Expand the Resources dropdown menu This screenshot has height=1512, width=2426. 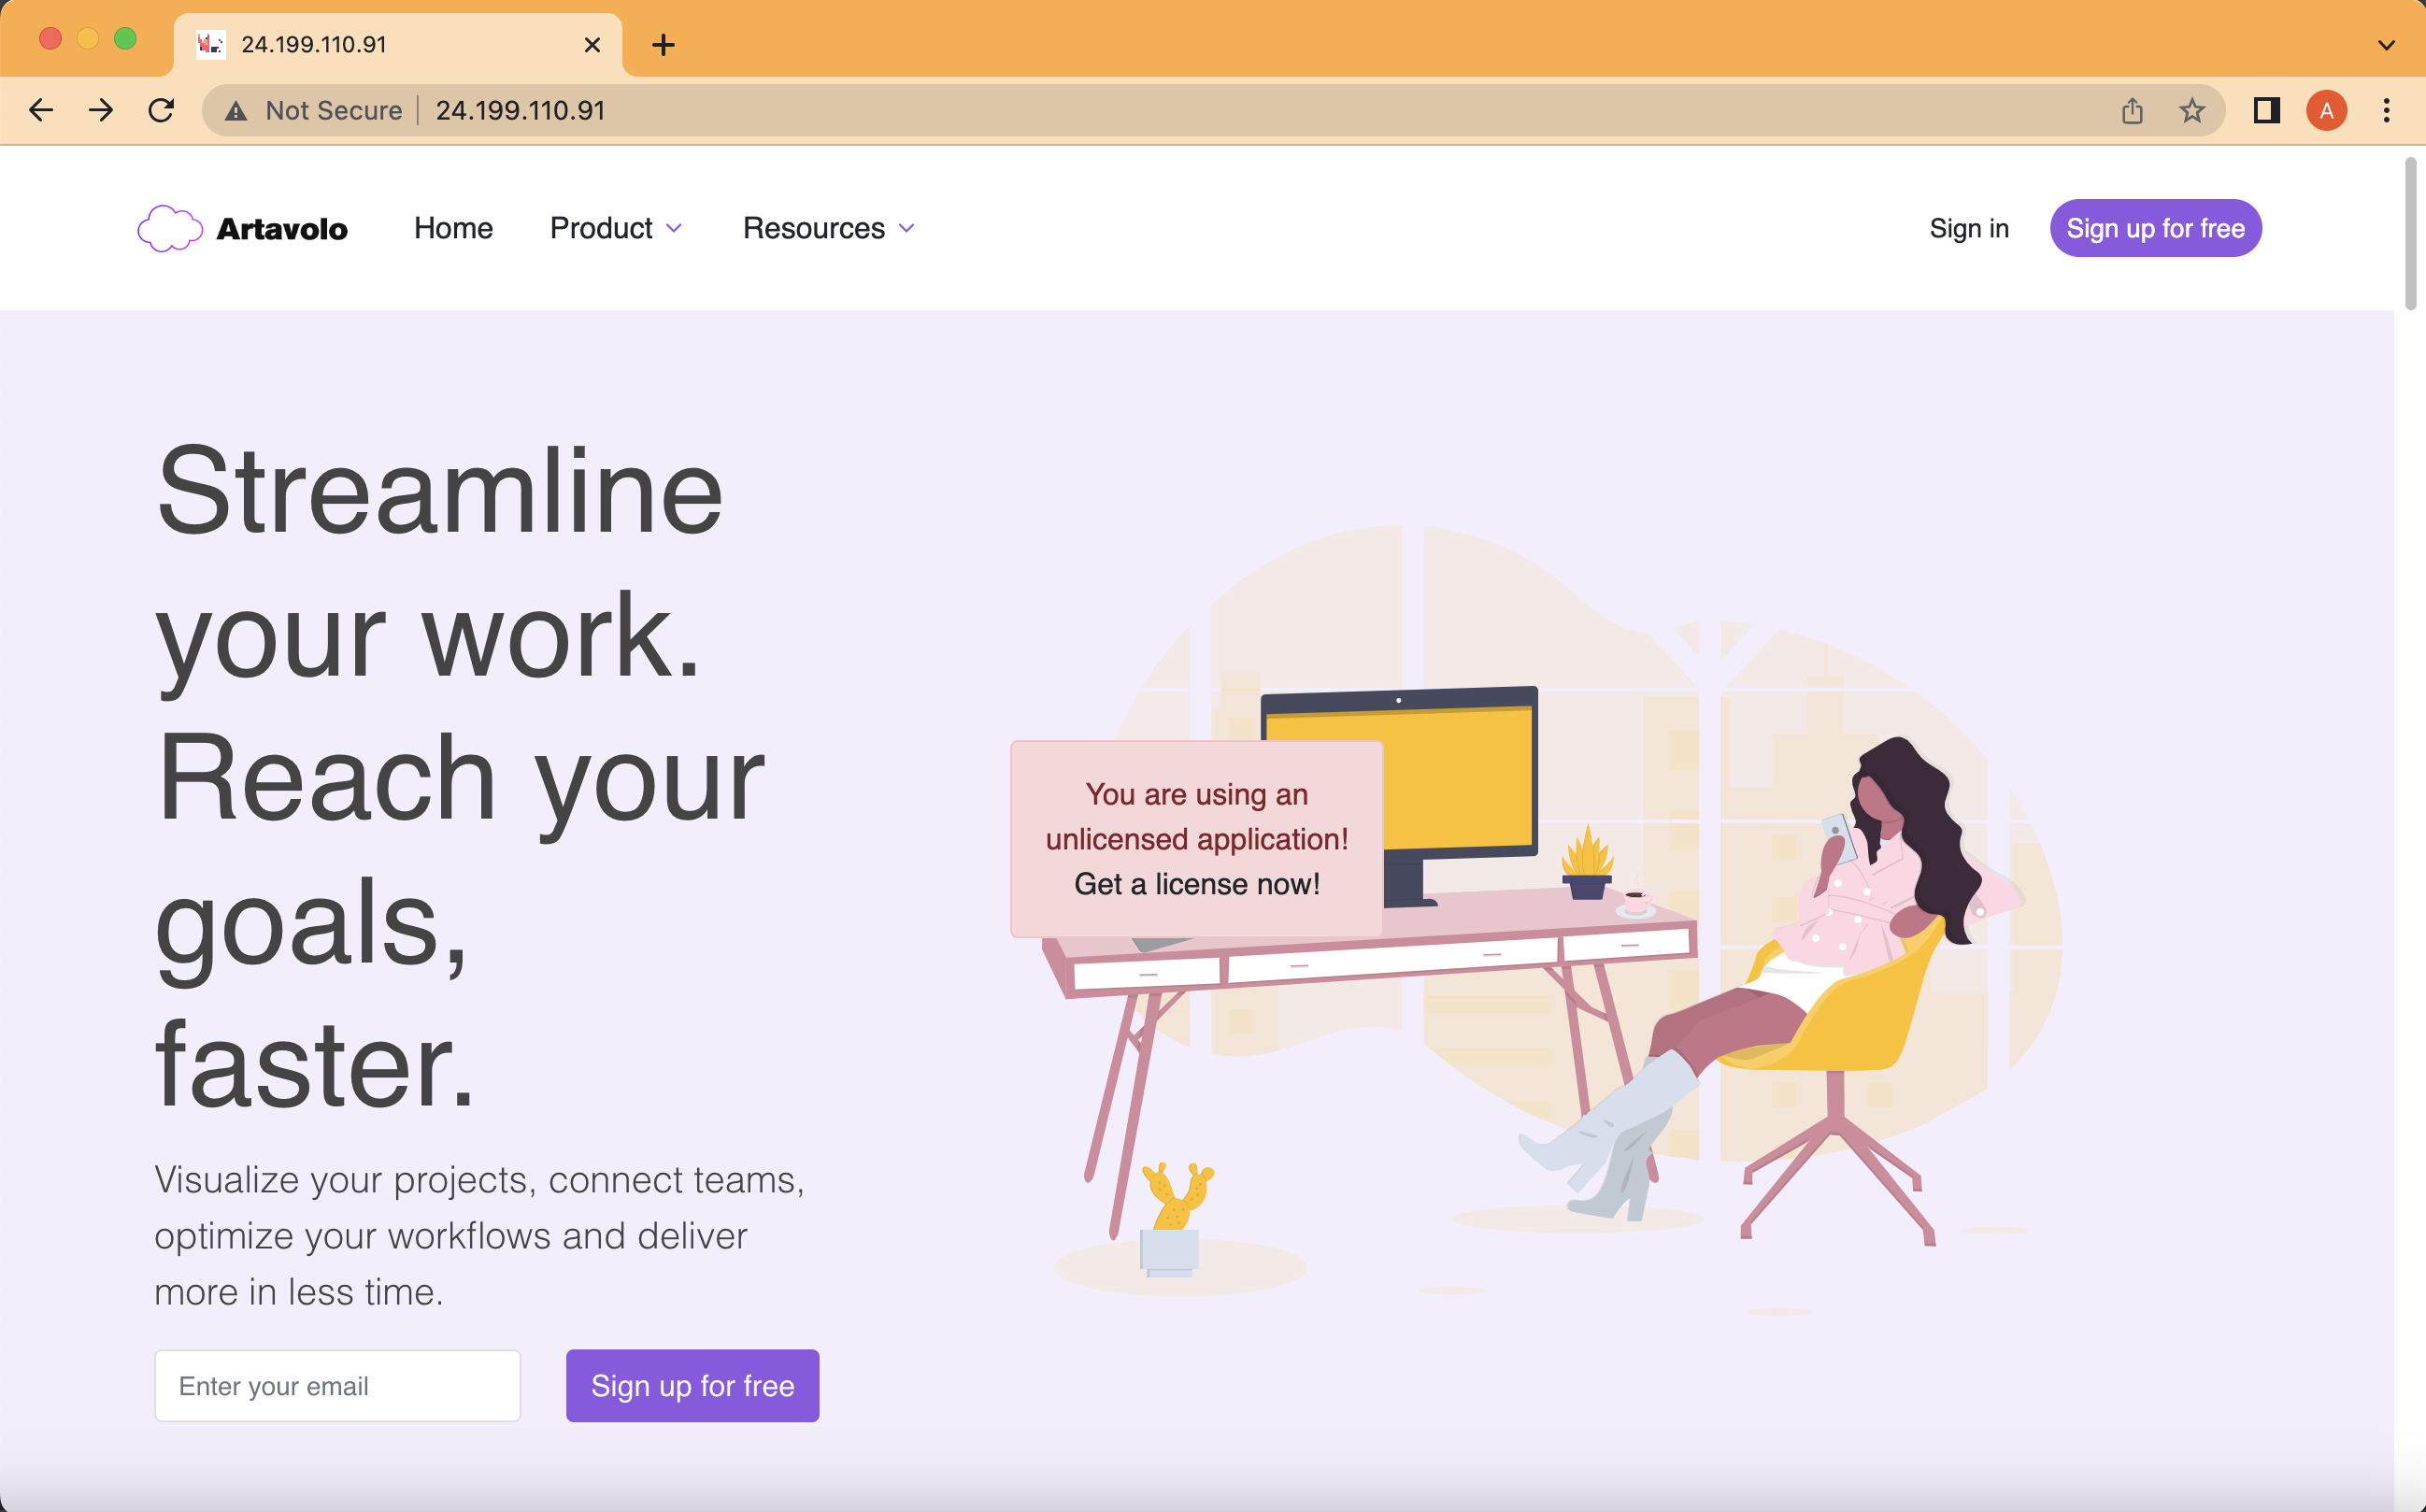click(829, 228)
